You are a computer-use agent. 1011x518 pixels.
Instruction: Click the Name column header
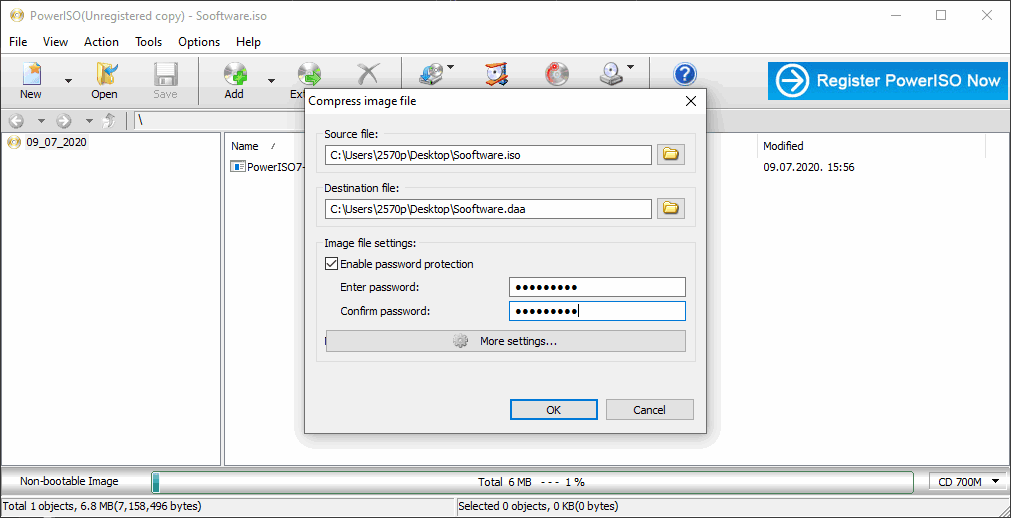245,146
